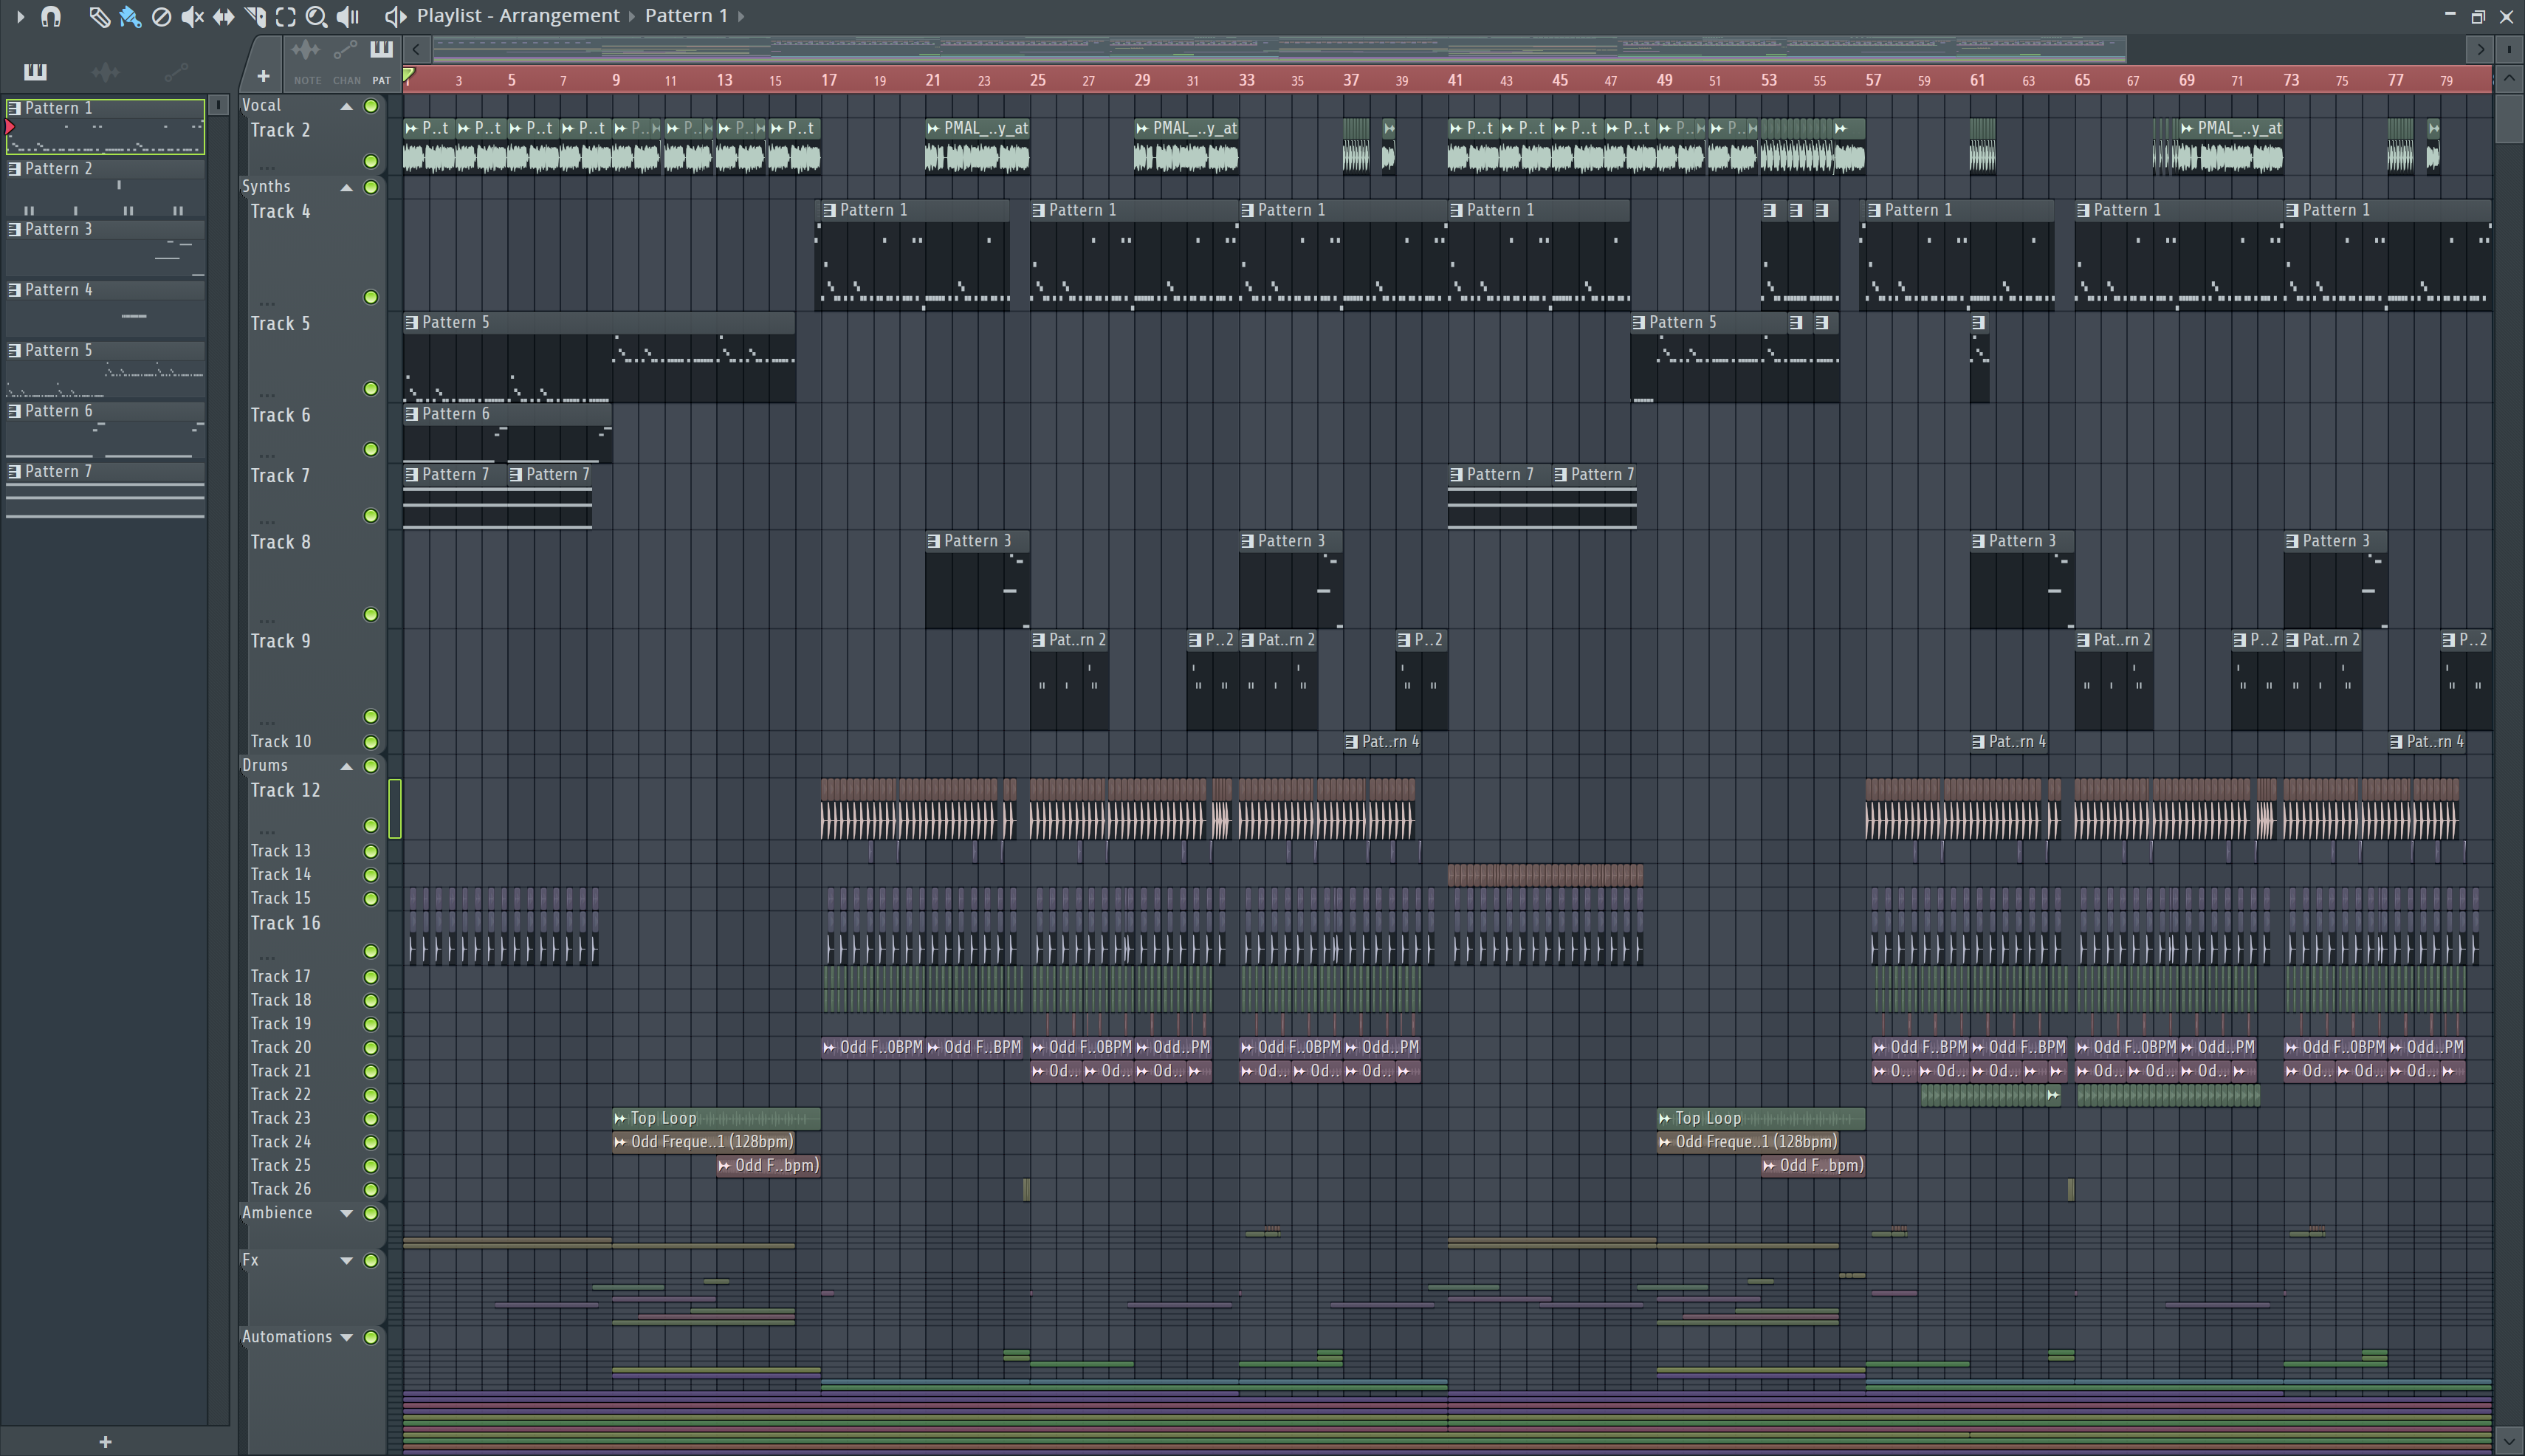Collapse the Vocal track group
The width and height of the screenshot is (2525, 1456).
[347, 106]
